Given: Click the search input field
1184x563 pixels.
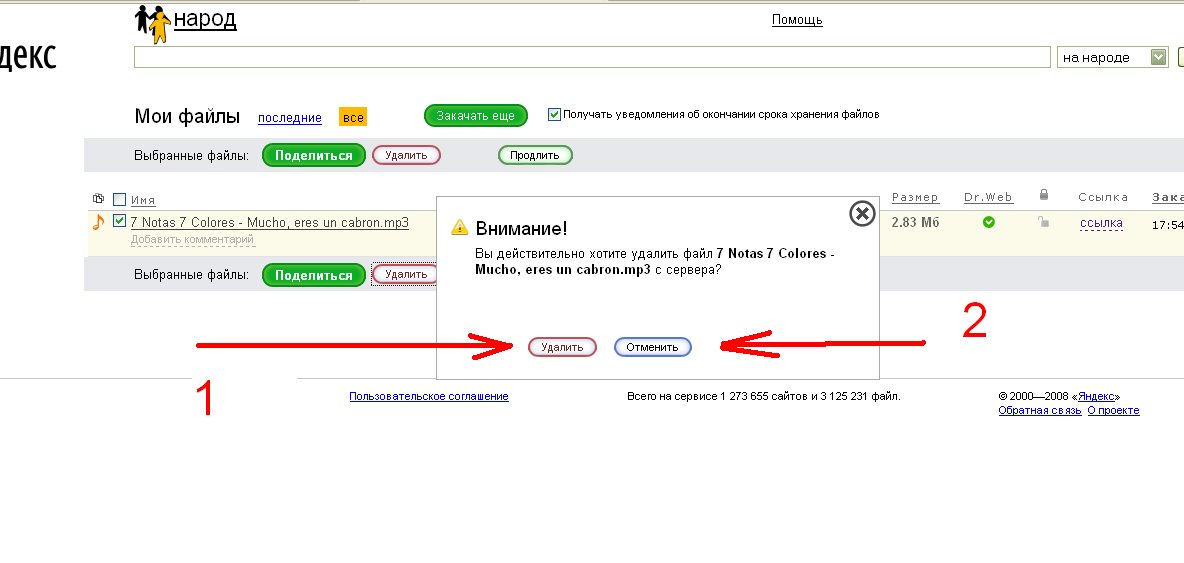Looking at the screenshot, I should (x=592, y=57).
